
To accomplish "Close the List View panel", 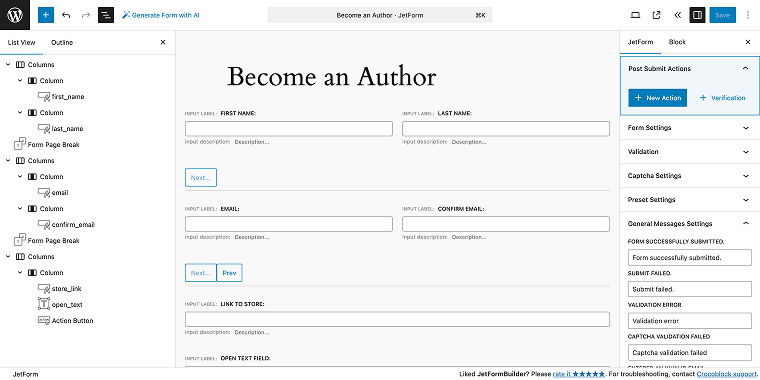I will pos(163,43).
